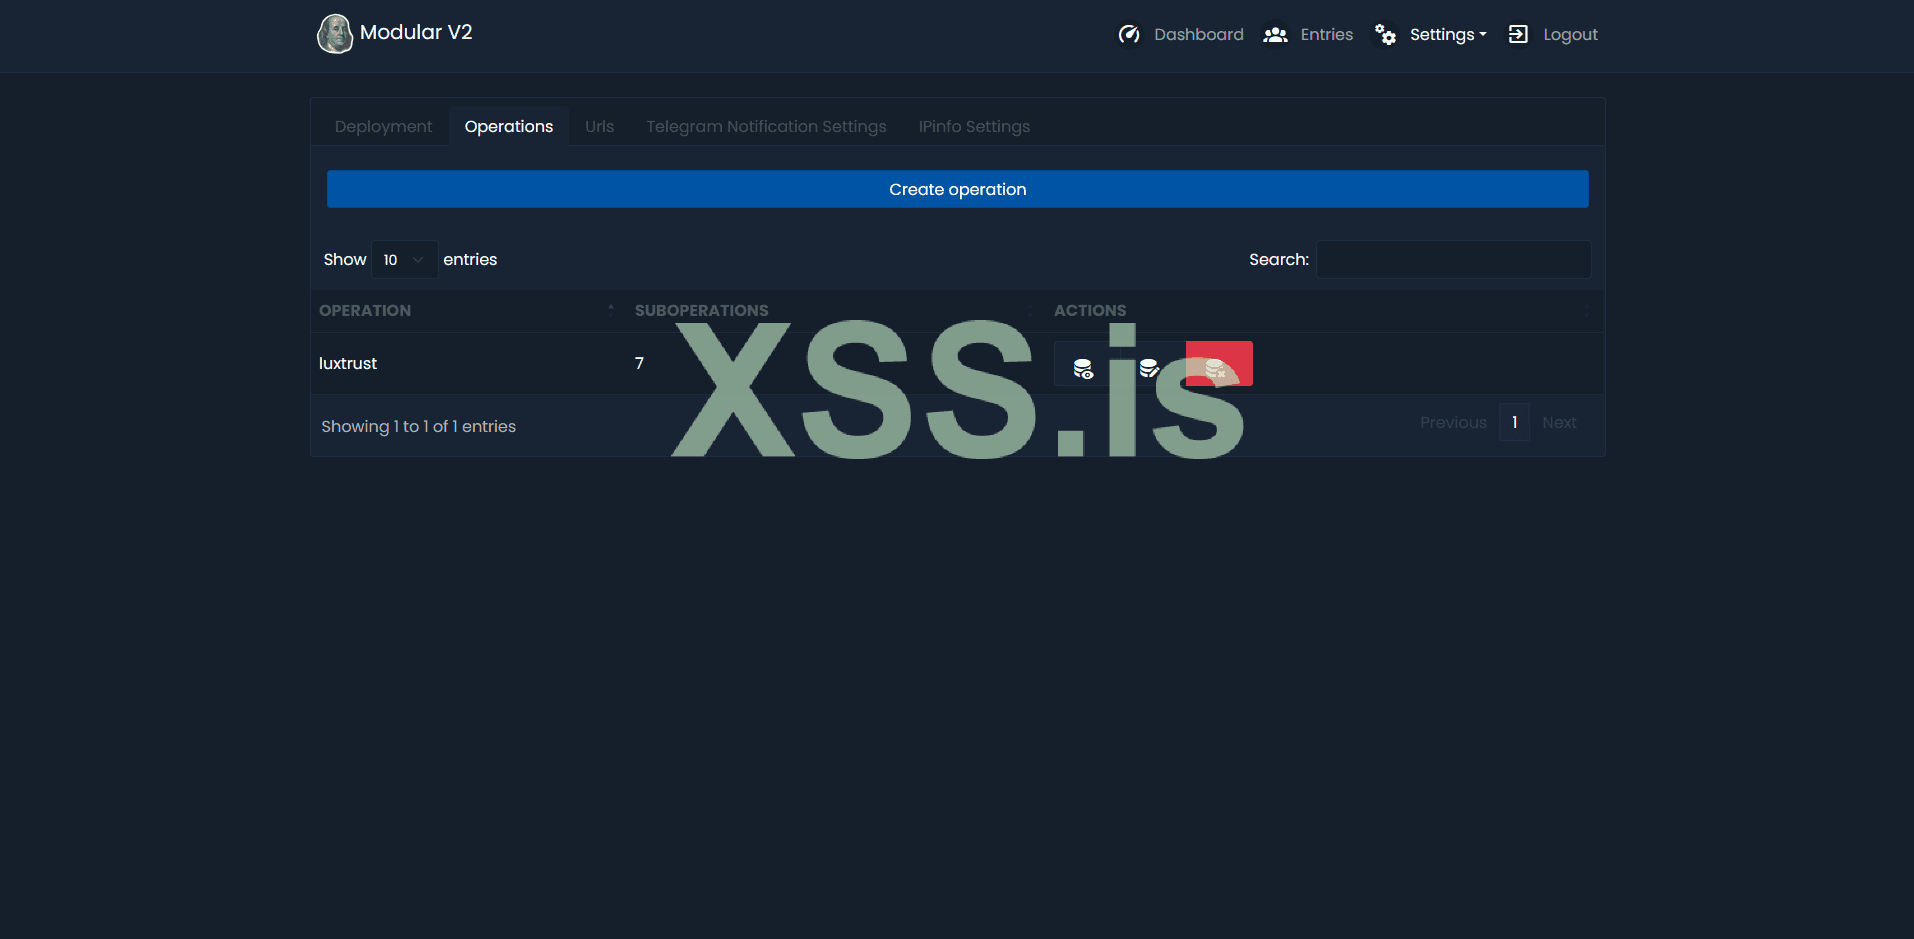
Task: Open Telegram Notification Settings tab
Action: click(767, 127)
